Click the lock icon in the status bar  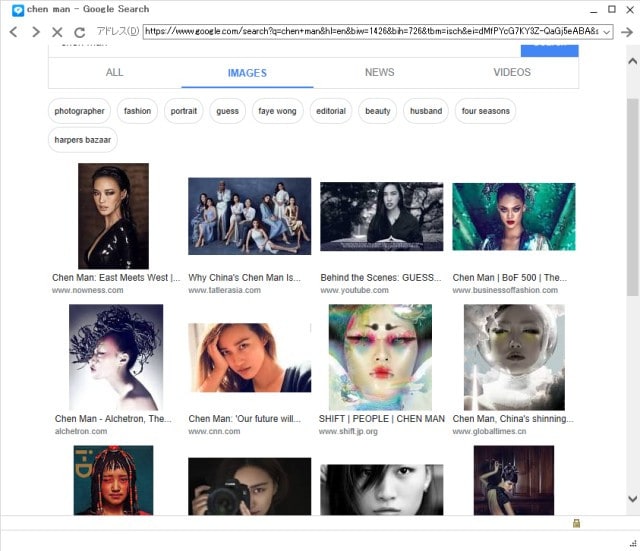tap(576, 523)
